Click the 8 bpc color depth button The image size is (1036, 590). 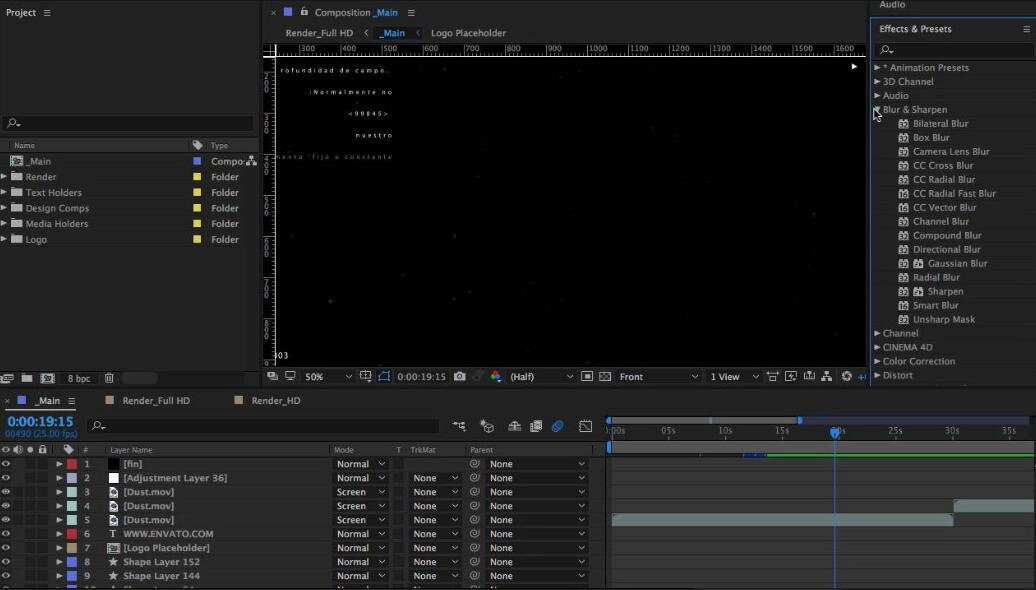[78, 378]
